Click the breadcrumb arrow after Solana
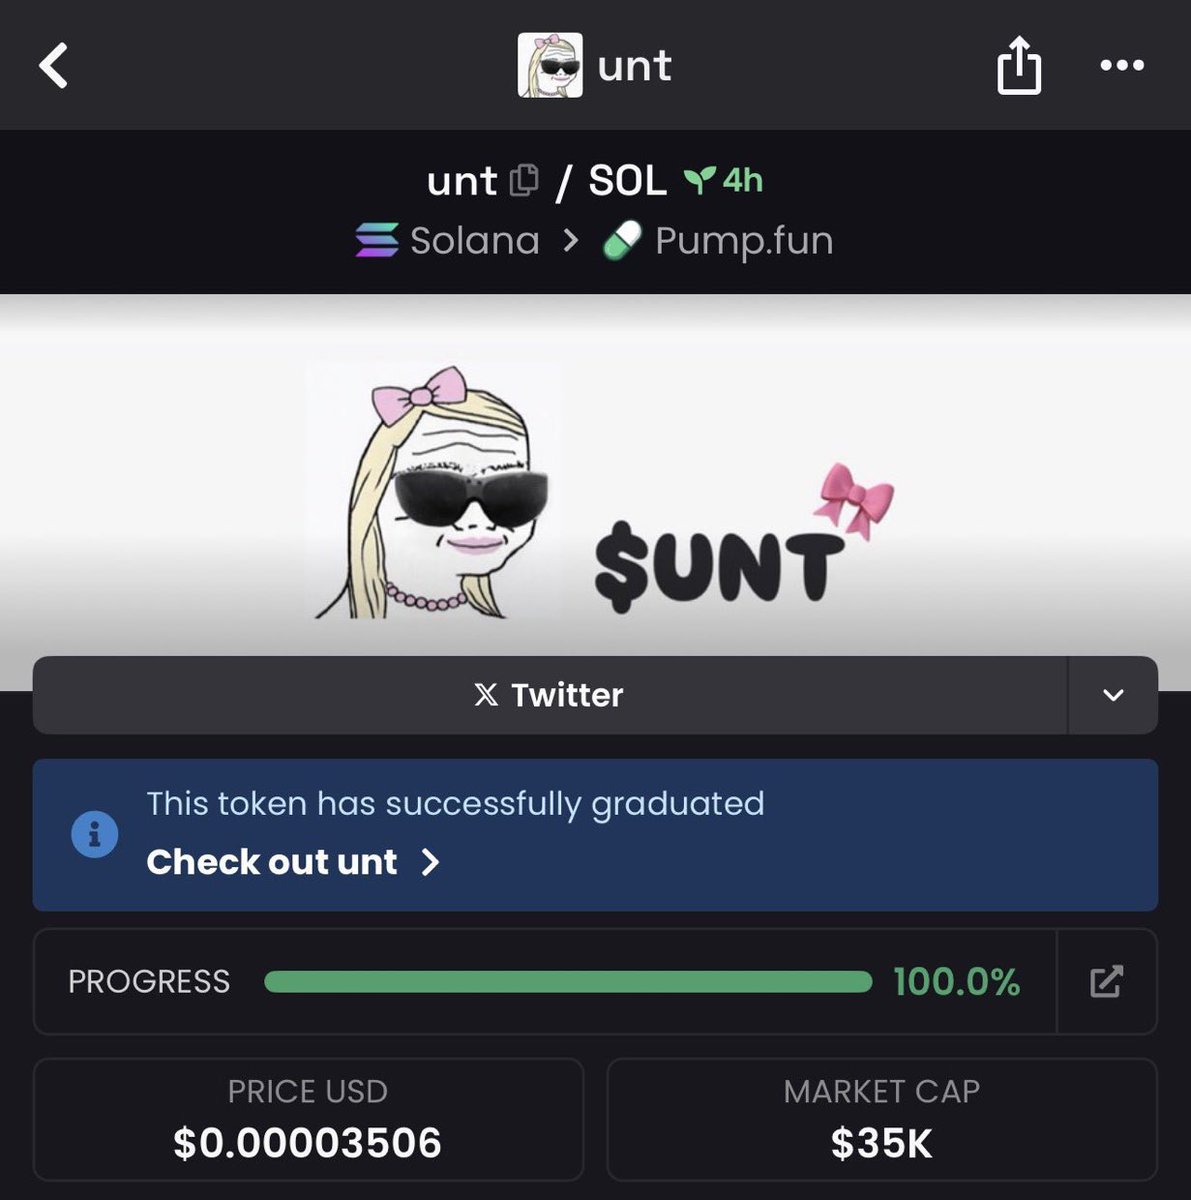 click(x=570, y=241)
